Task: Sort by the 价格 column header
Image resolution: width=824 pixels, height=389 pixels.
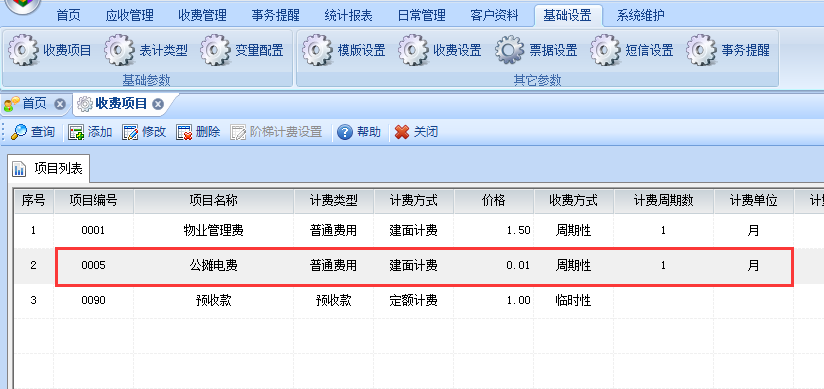Action: pyautogui.click(x=494, y=201)
